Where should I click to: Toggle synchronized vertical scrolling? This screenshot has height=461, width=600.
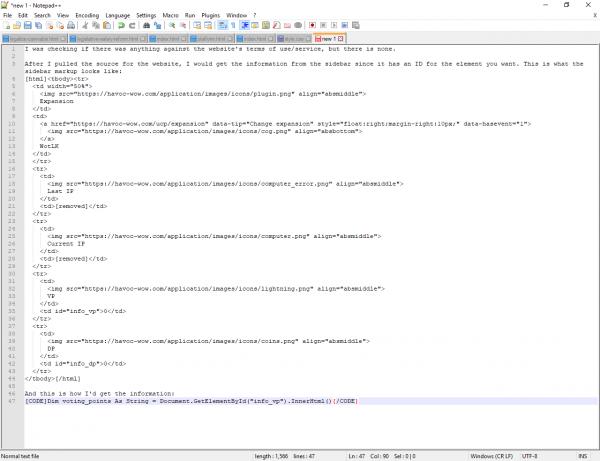point(197,25)
